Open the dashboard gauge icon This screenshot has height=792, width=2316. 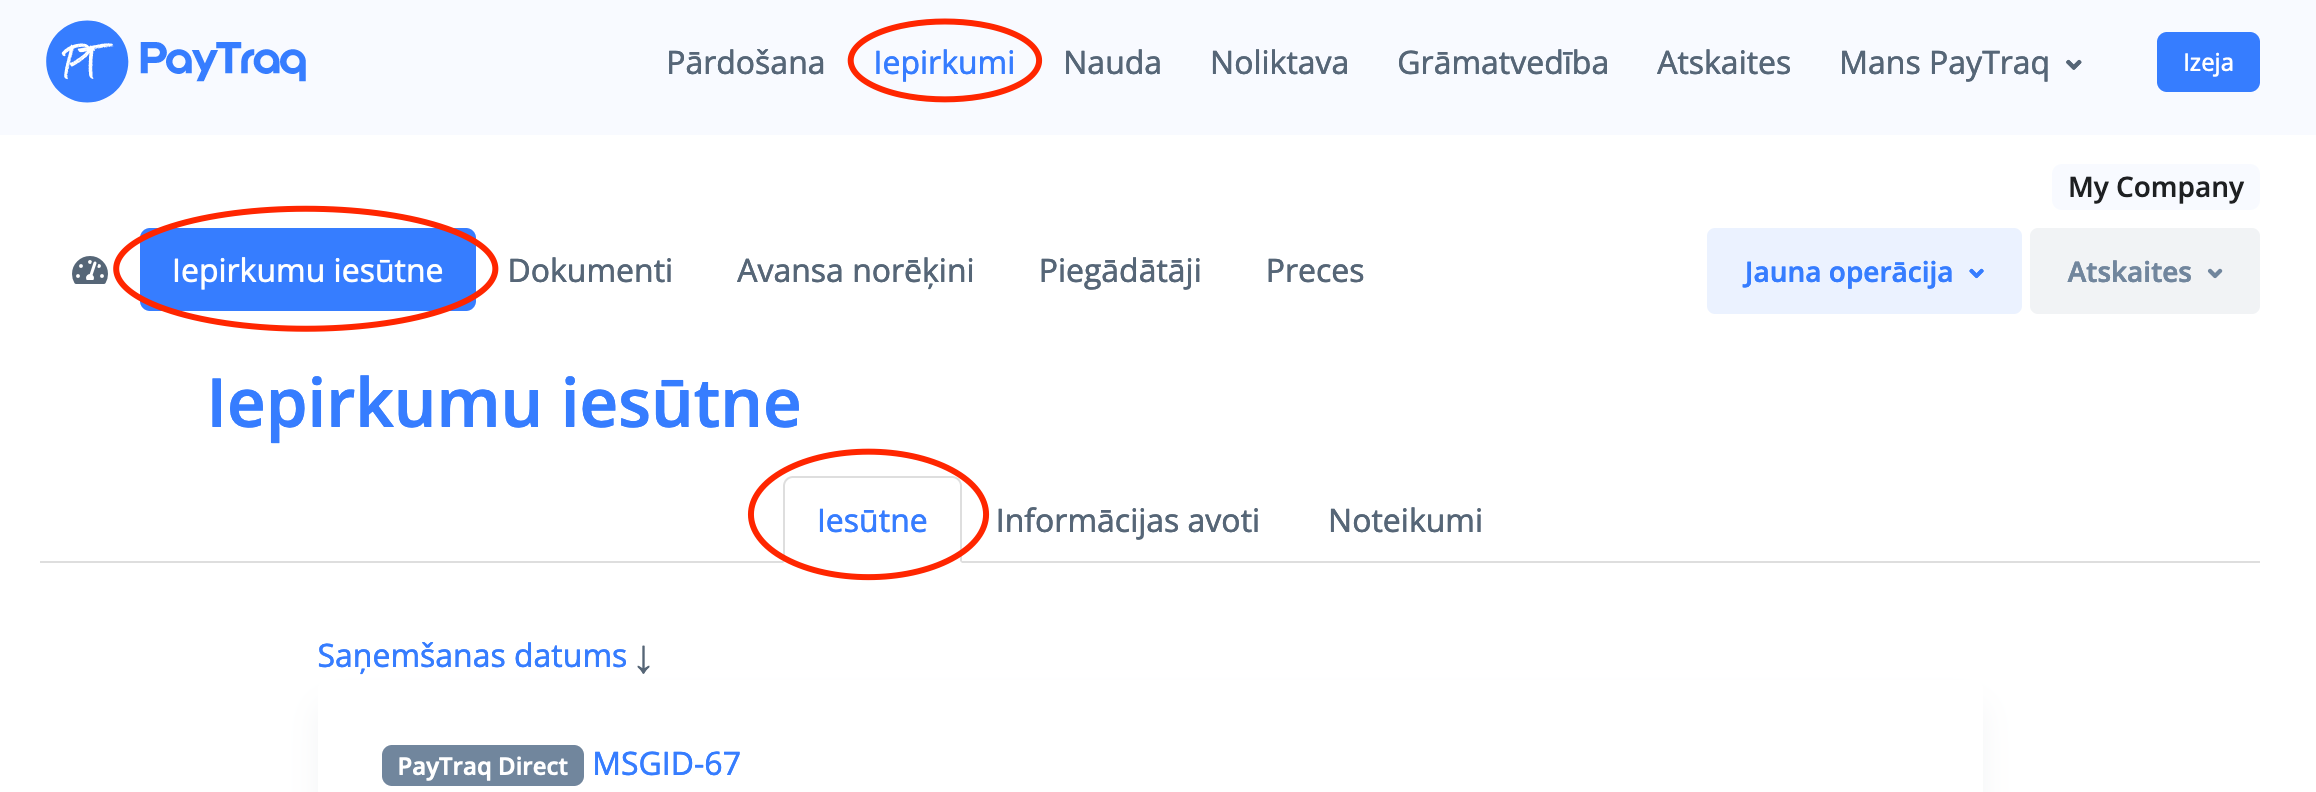click(x=90, y=271)
